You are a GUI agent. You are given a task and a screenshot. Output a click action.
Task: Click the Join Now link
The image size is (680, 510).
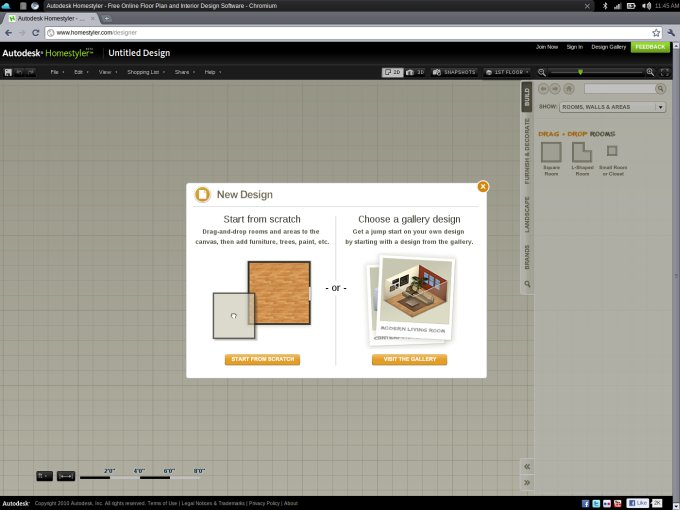547,47
